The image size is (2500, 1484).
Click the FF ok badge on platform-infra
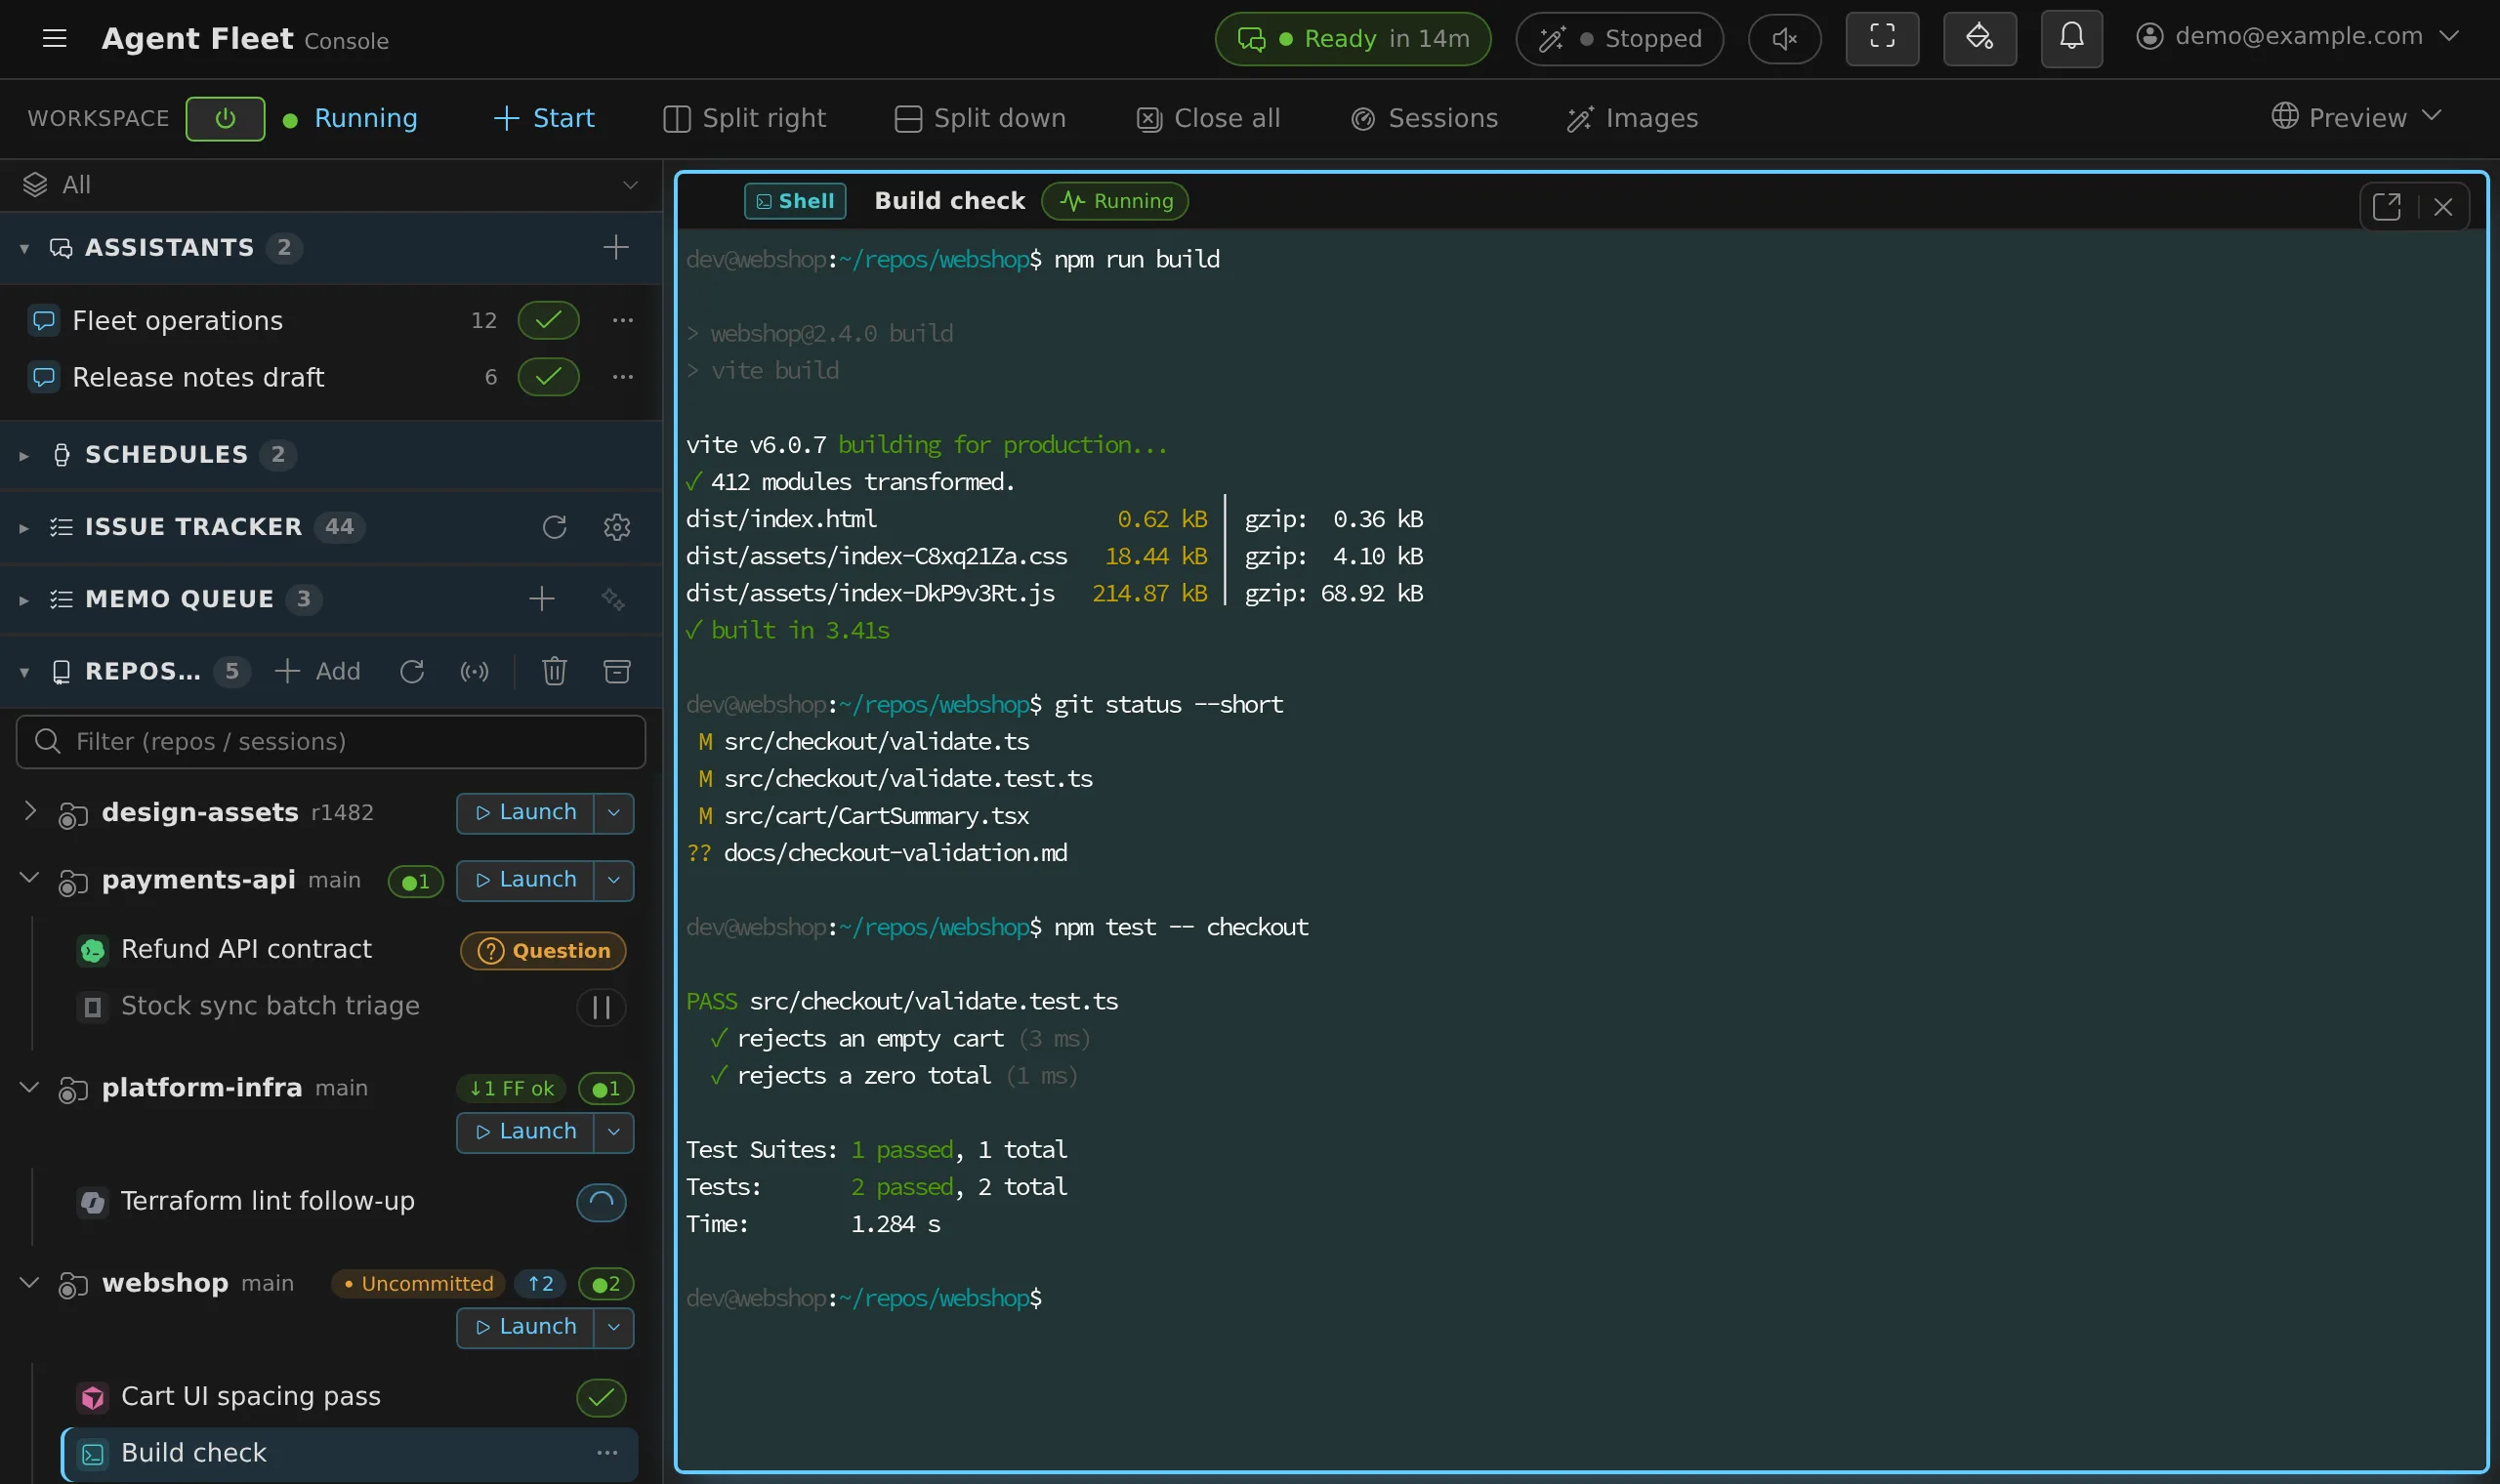pyautogui.click(x=511, y=1088)
